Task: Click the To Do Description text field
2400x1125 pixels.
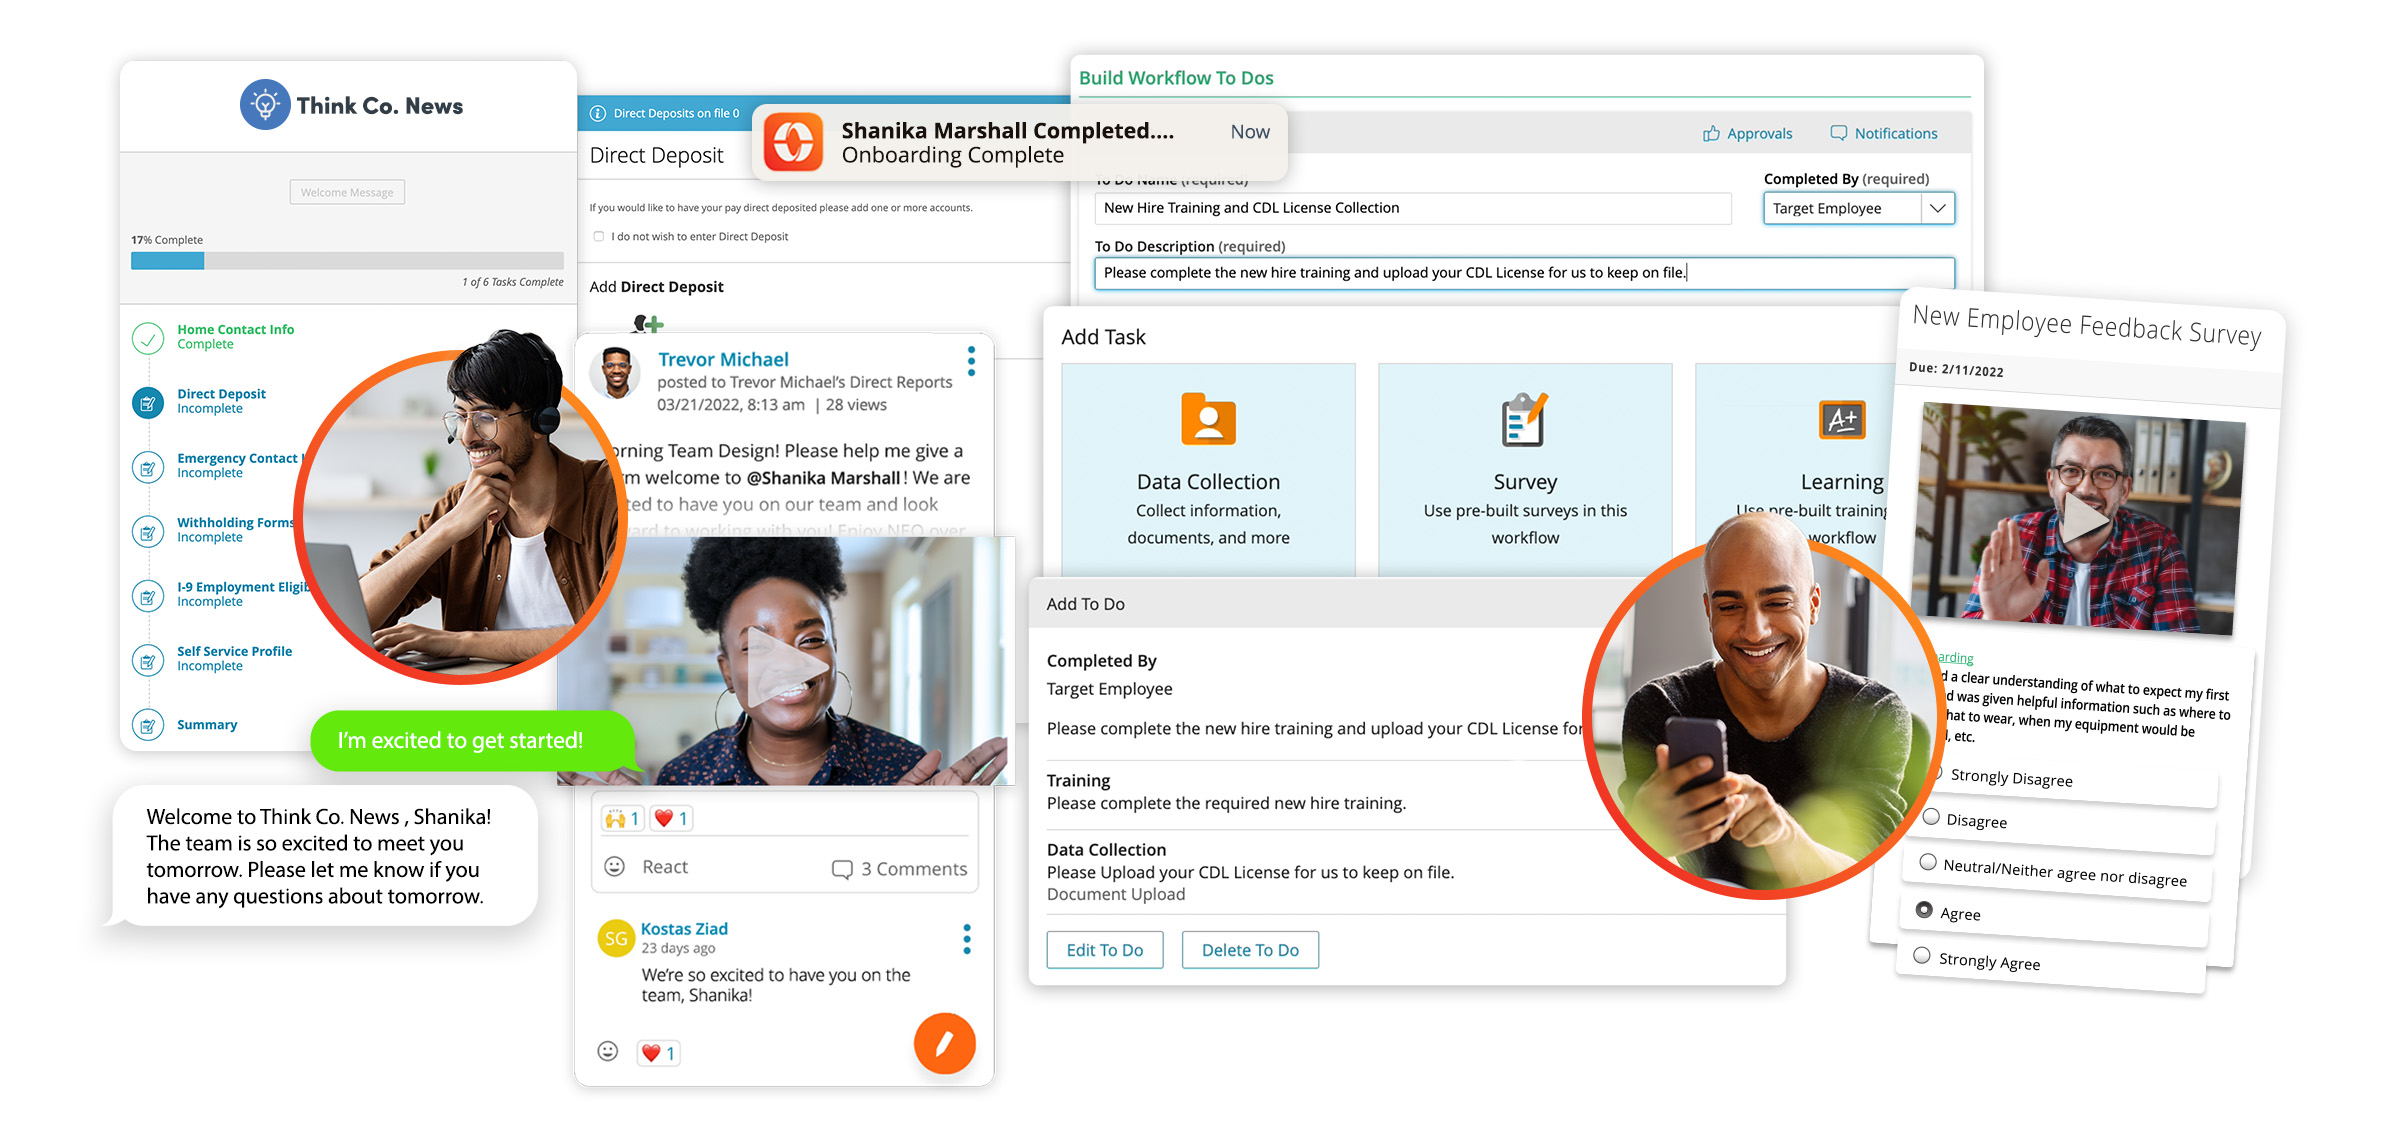Action: point(1523,273)
